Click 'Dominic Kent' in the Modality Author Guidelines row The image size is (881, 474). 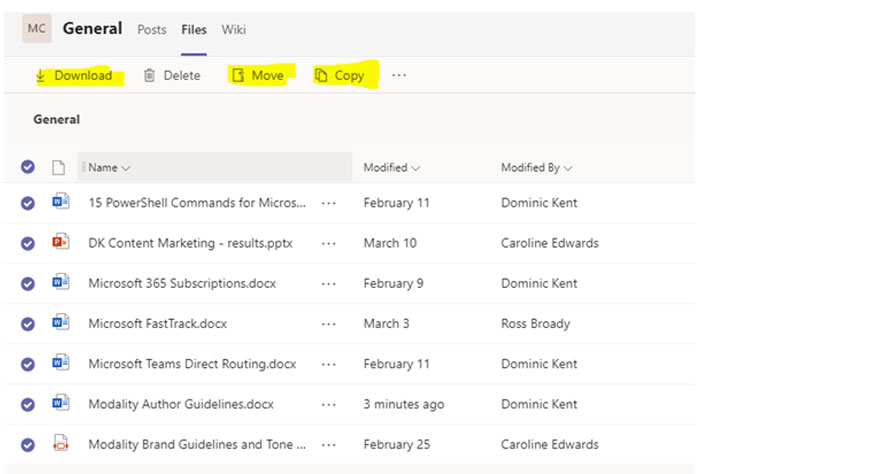[539, 404]
